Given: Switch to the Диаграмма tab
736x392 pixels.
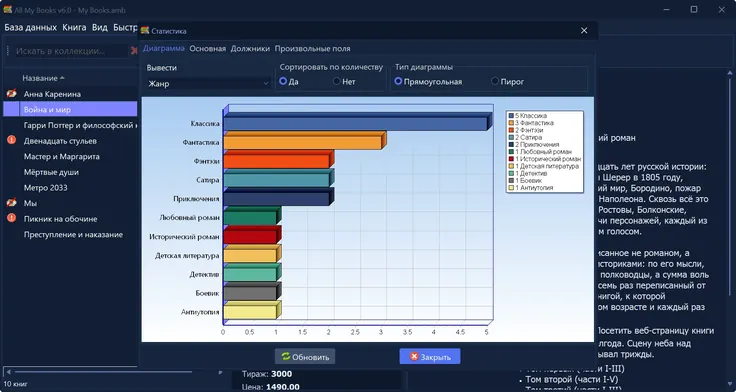Looking at the screenshot, I should [x=163, y=48].
